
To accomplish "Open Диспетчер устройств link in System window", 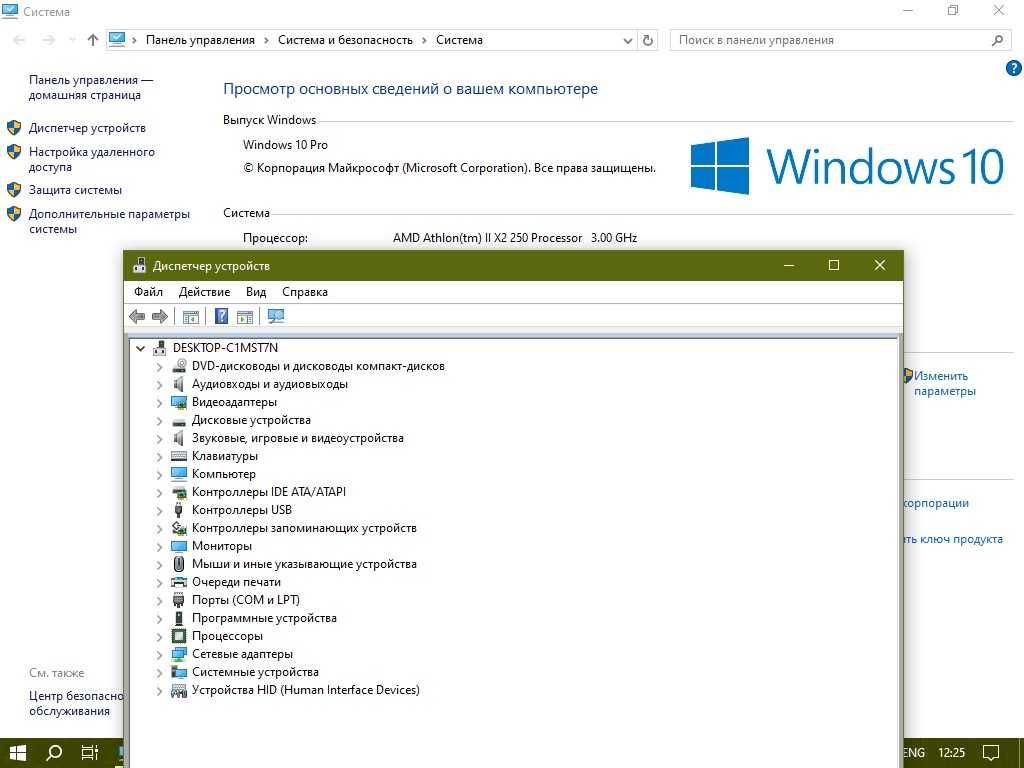I will [88, 128].
